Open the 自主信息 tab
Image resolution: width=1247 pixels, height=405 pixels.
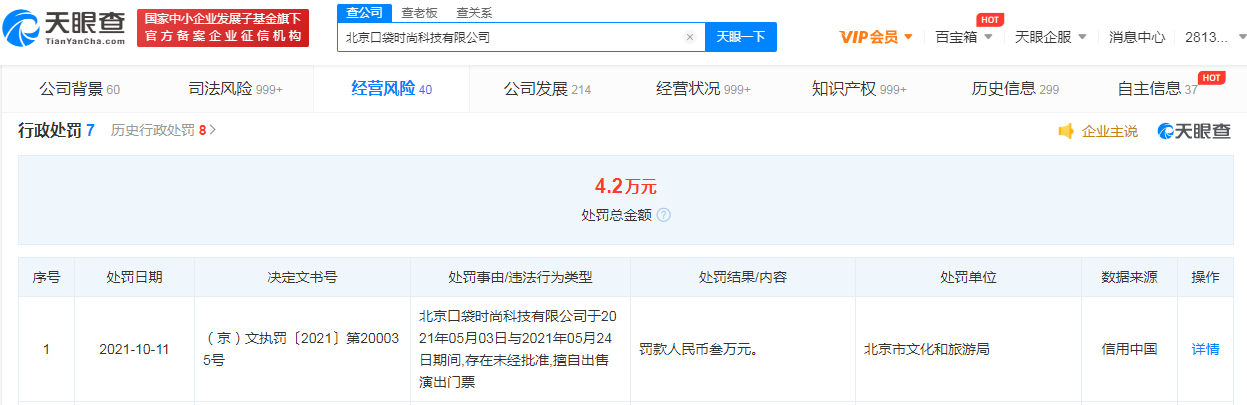tap(1157, 89)
